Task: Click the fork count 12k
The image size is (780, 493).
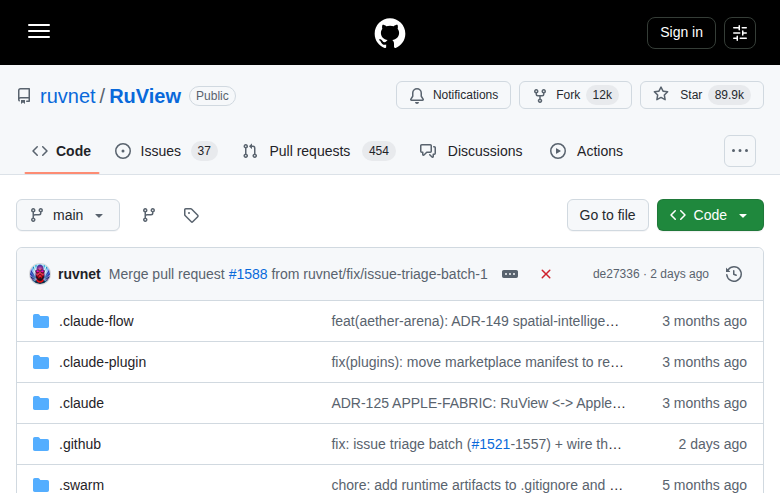Action: pyautogui.click(x=602, y=95)
